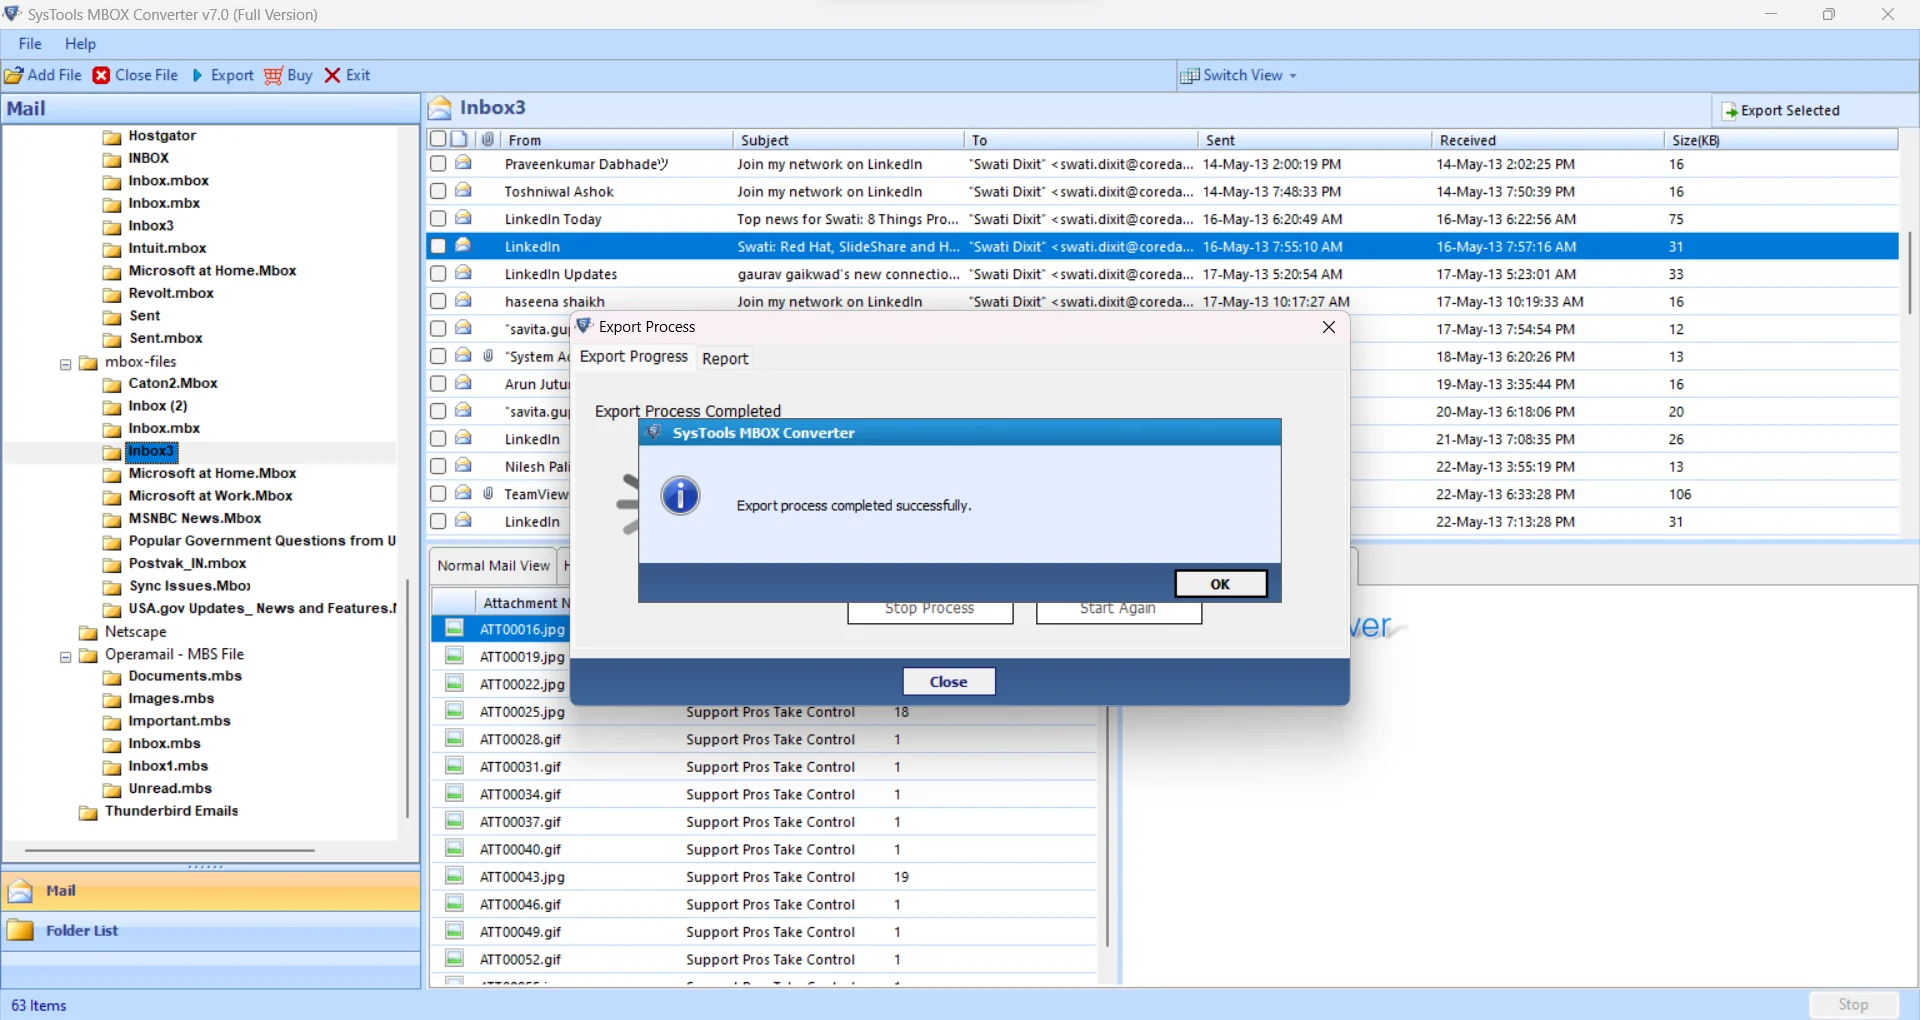The height and width of the screenshot is (1020, 1920).
Task: Click the Stop button in status bar
Action: pyautogui.click(x=1853, y=1005)
